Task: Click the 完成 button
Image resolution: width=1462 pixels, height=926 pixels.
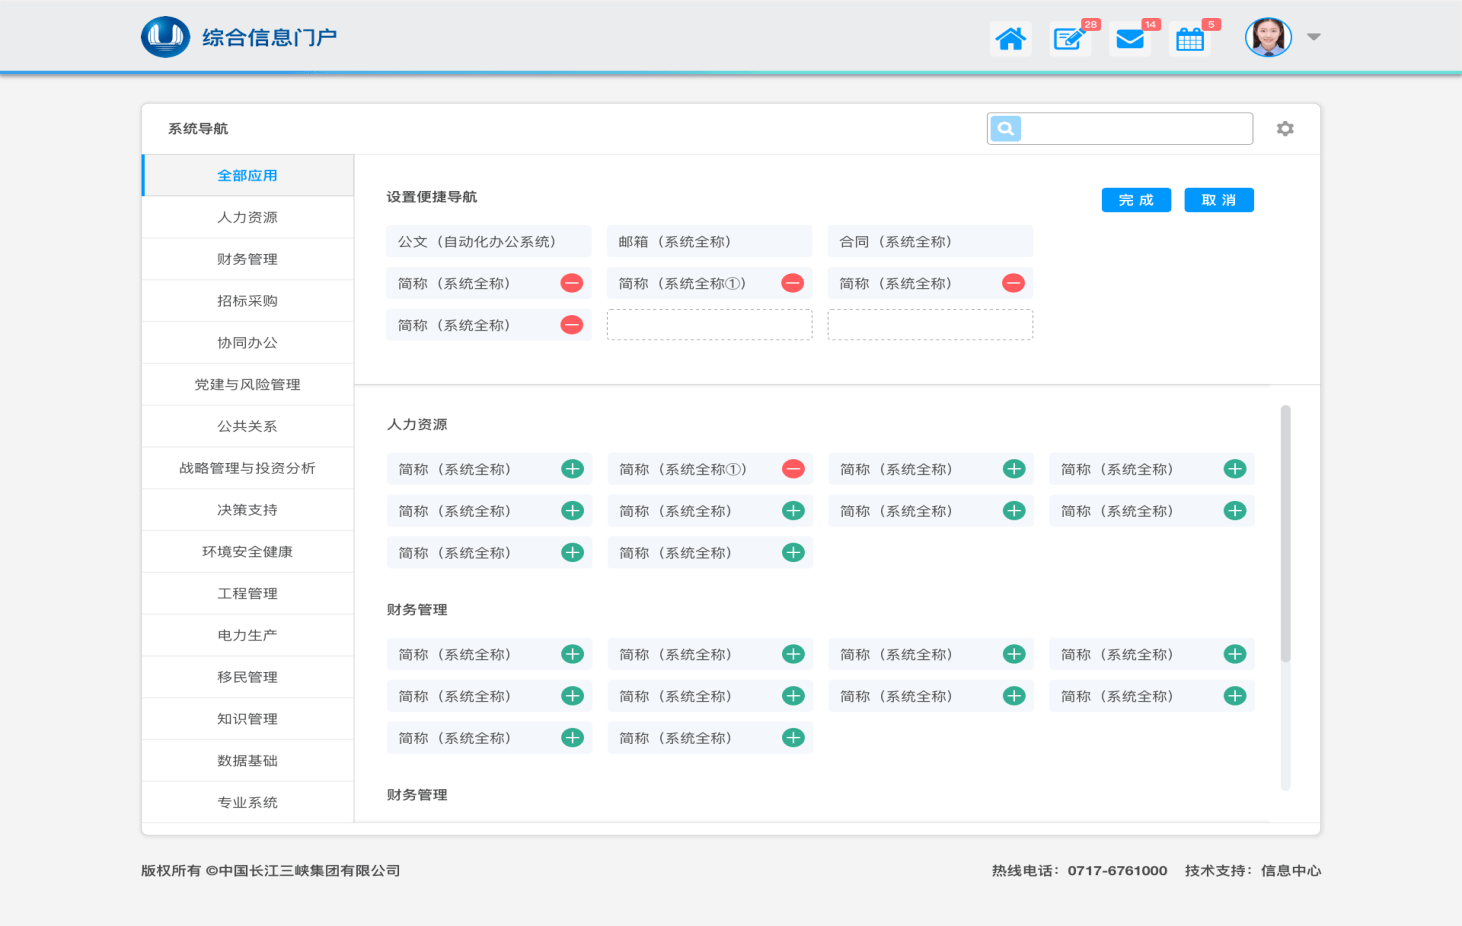Action: click(1136, 201)
